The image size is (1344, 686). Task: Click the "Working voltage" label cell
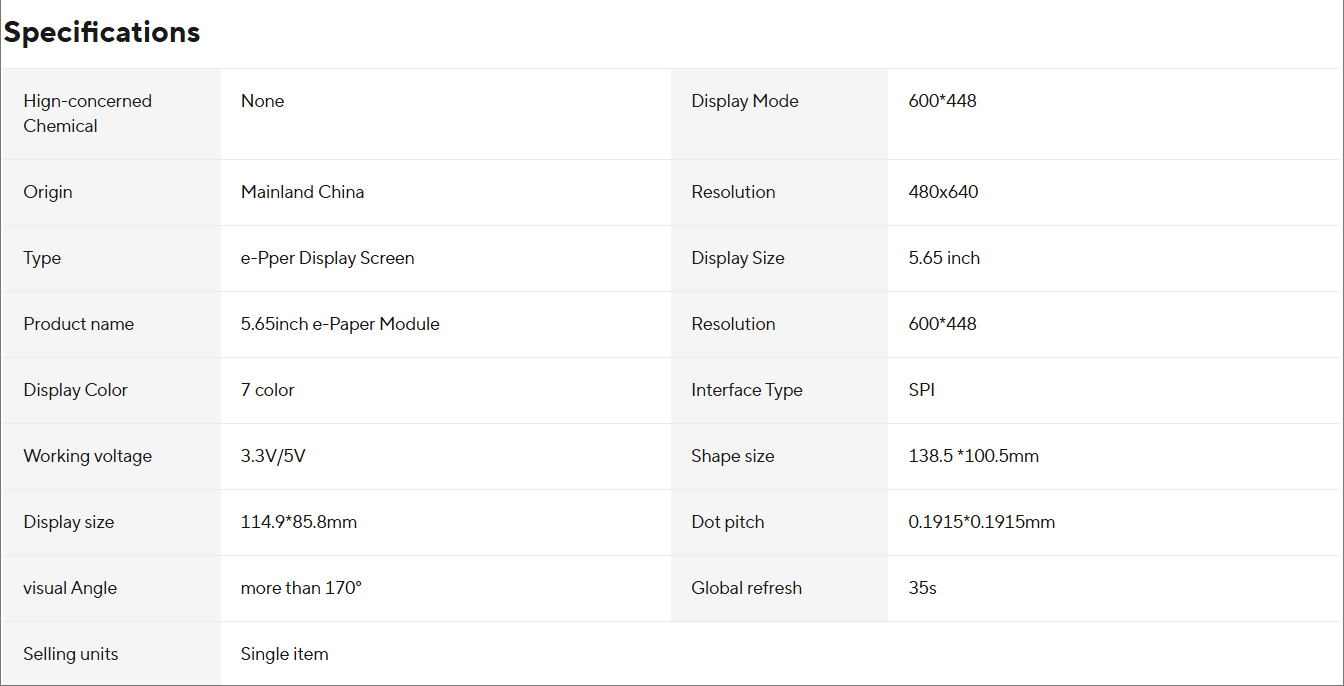pos(88,456)
